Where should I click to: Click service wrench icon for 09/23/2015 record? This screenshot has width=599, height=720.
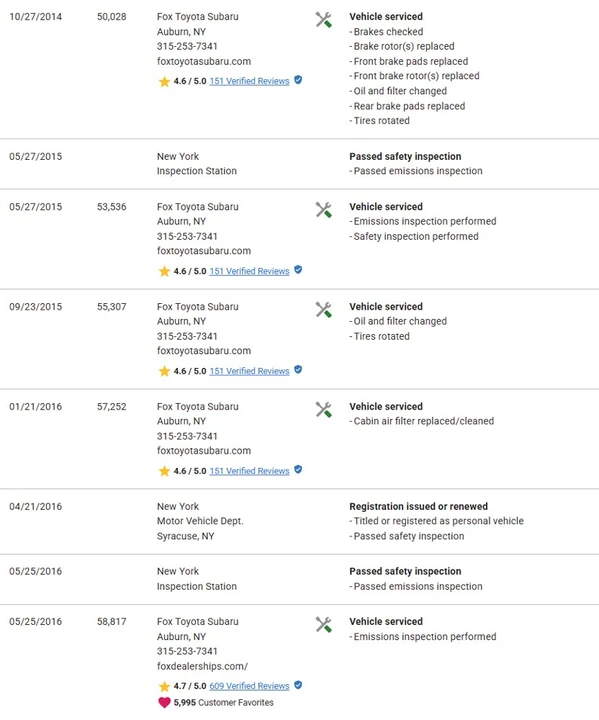323,309
